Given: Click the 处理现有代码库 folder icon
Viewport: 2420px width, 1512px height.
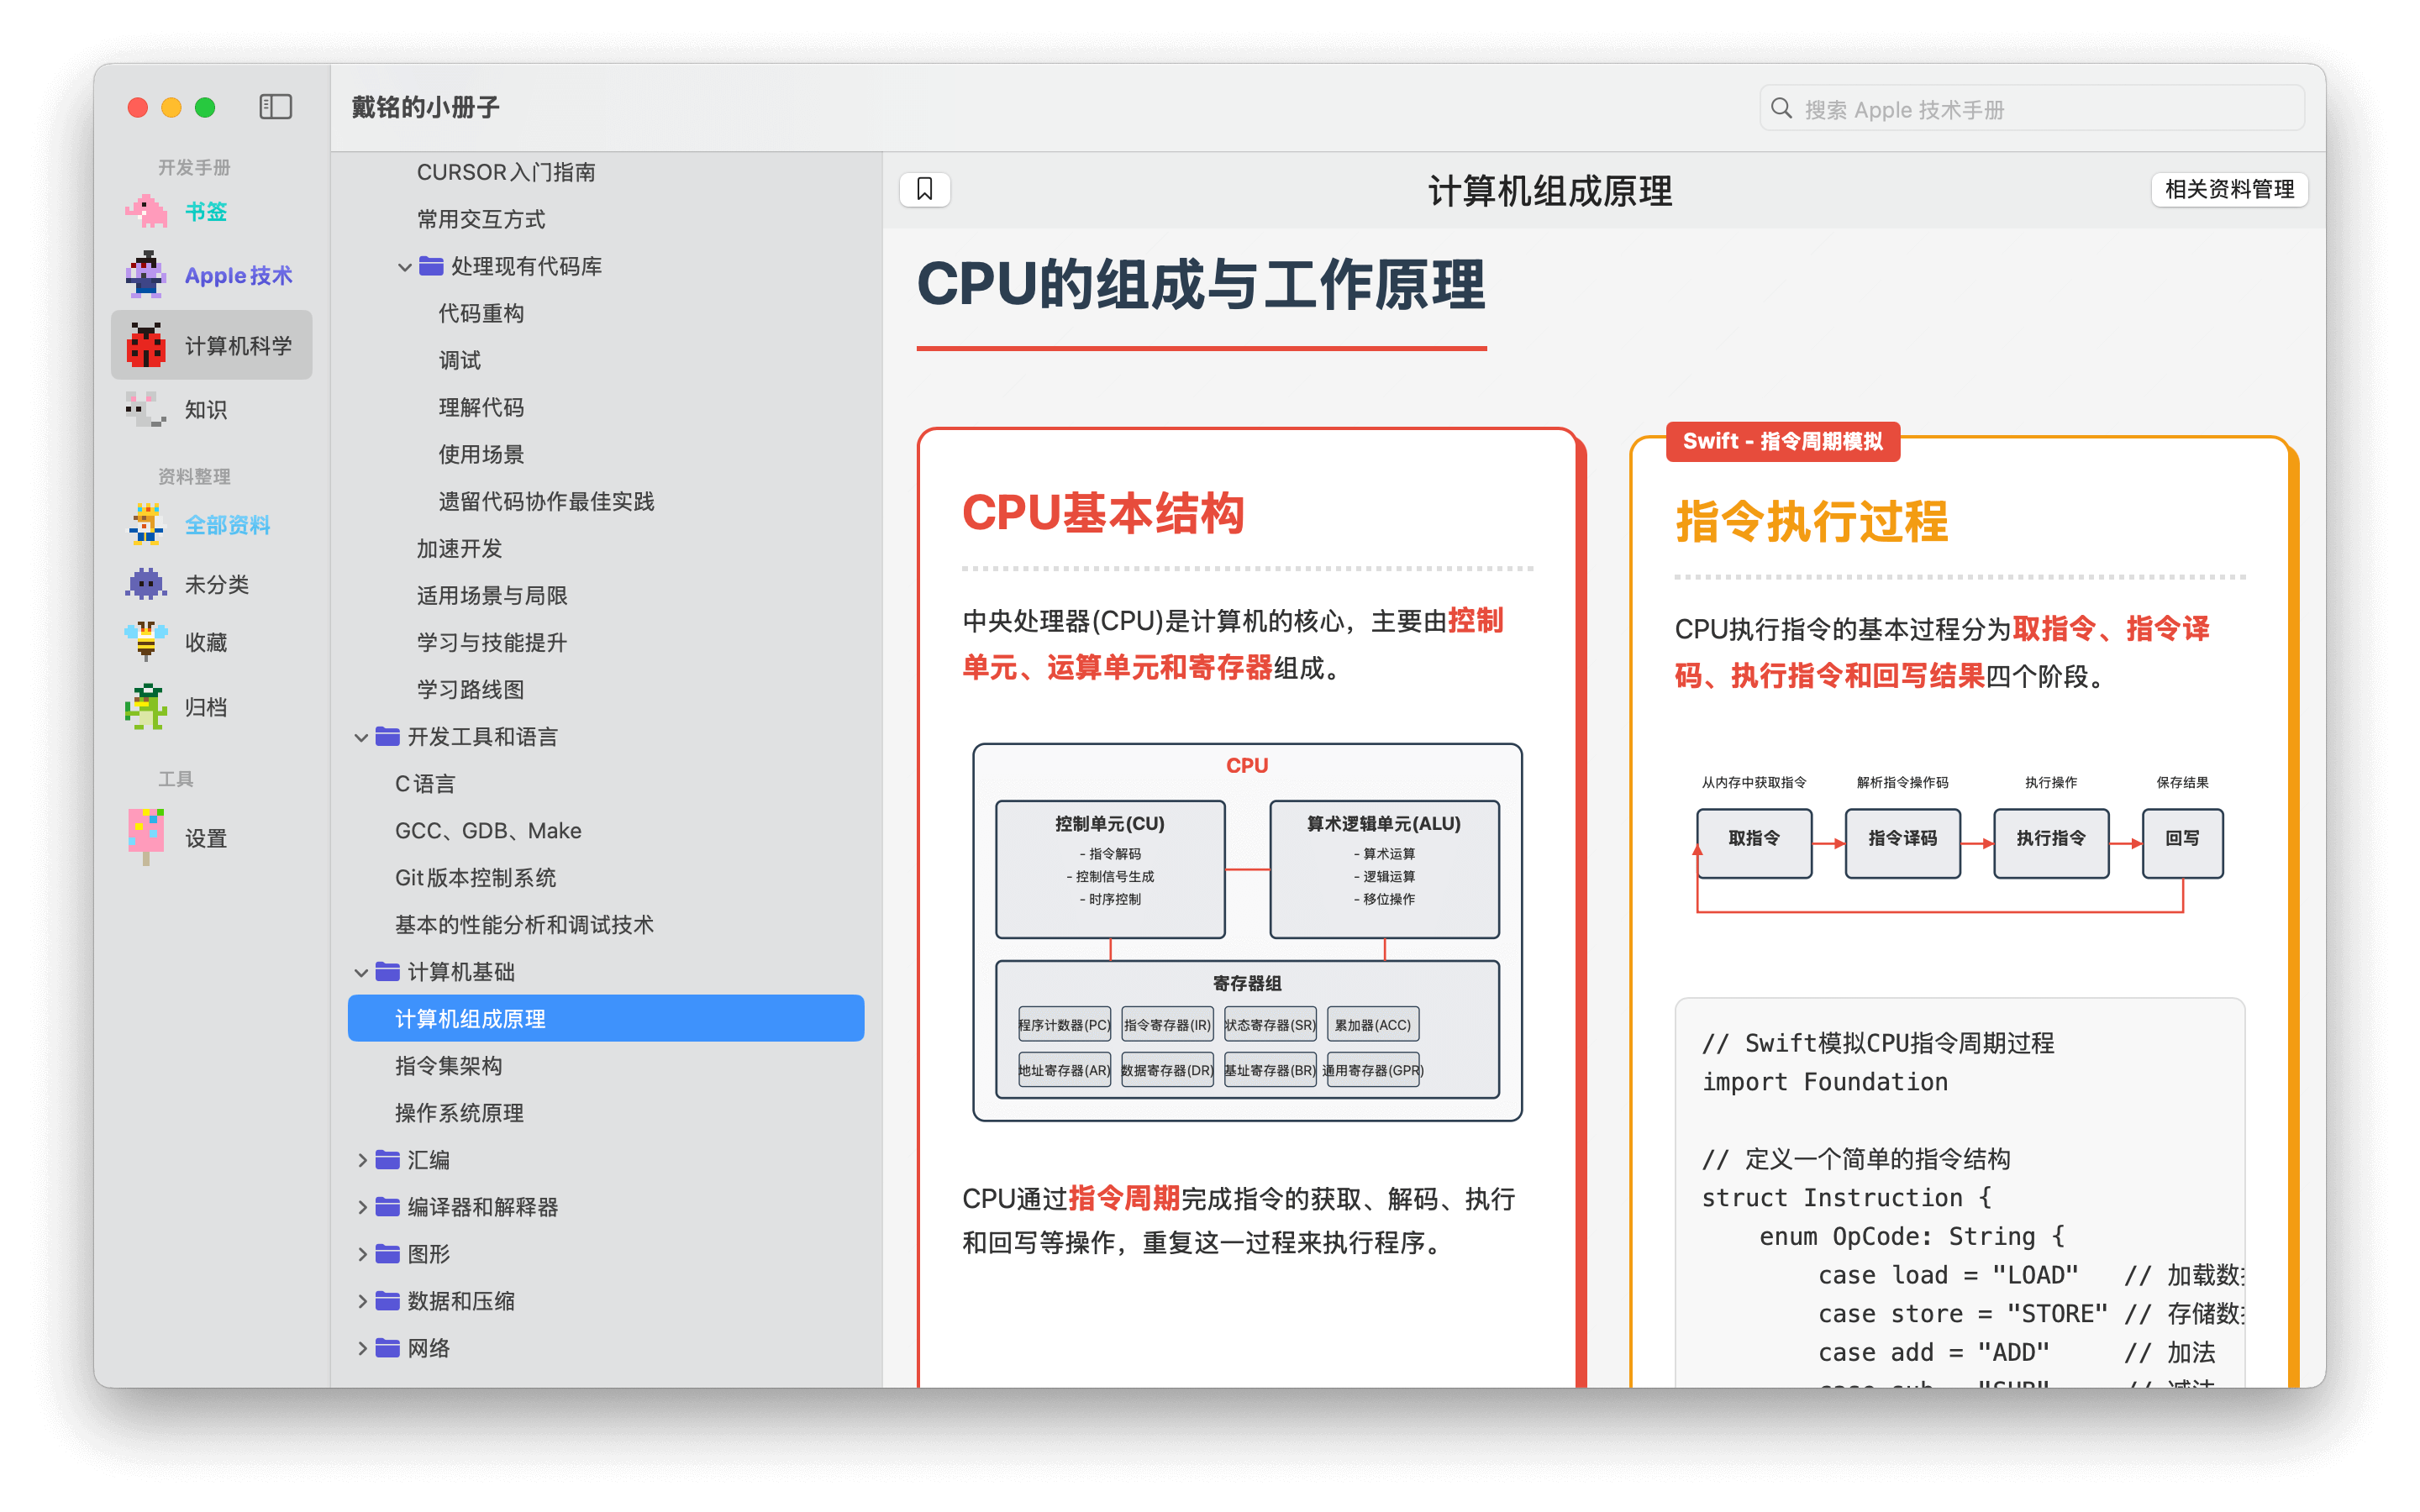Looking at the screenshot, I should [x=431, y=266].
